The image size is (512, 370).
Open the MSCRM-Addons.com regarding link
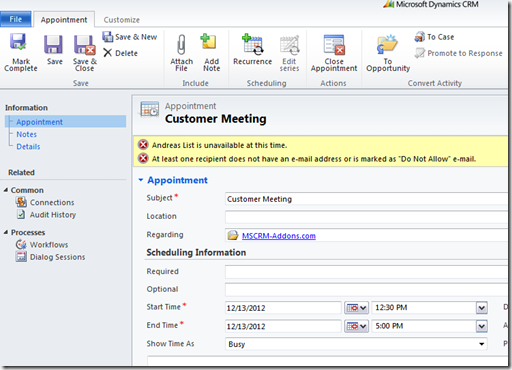pyautogui.click(x=279, y=236)
